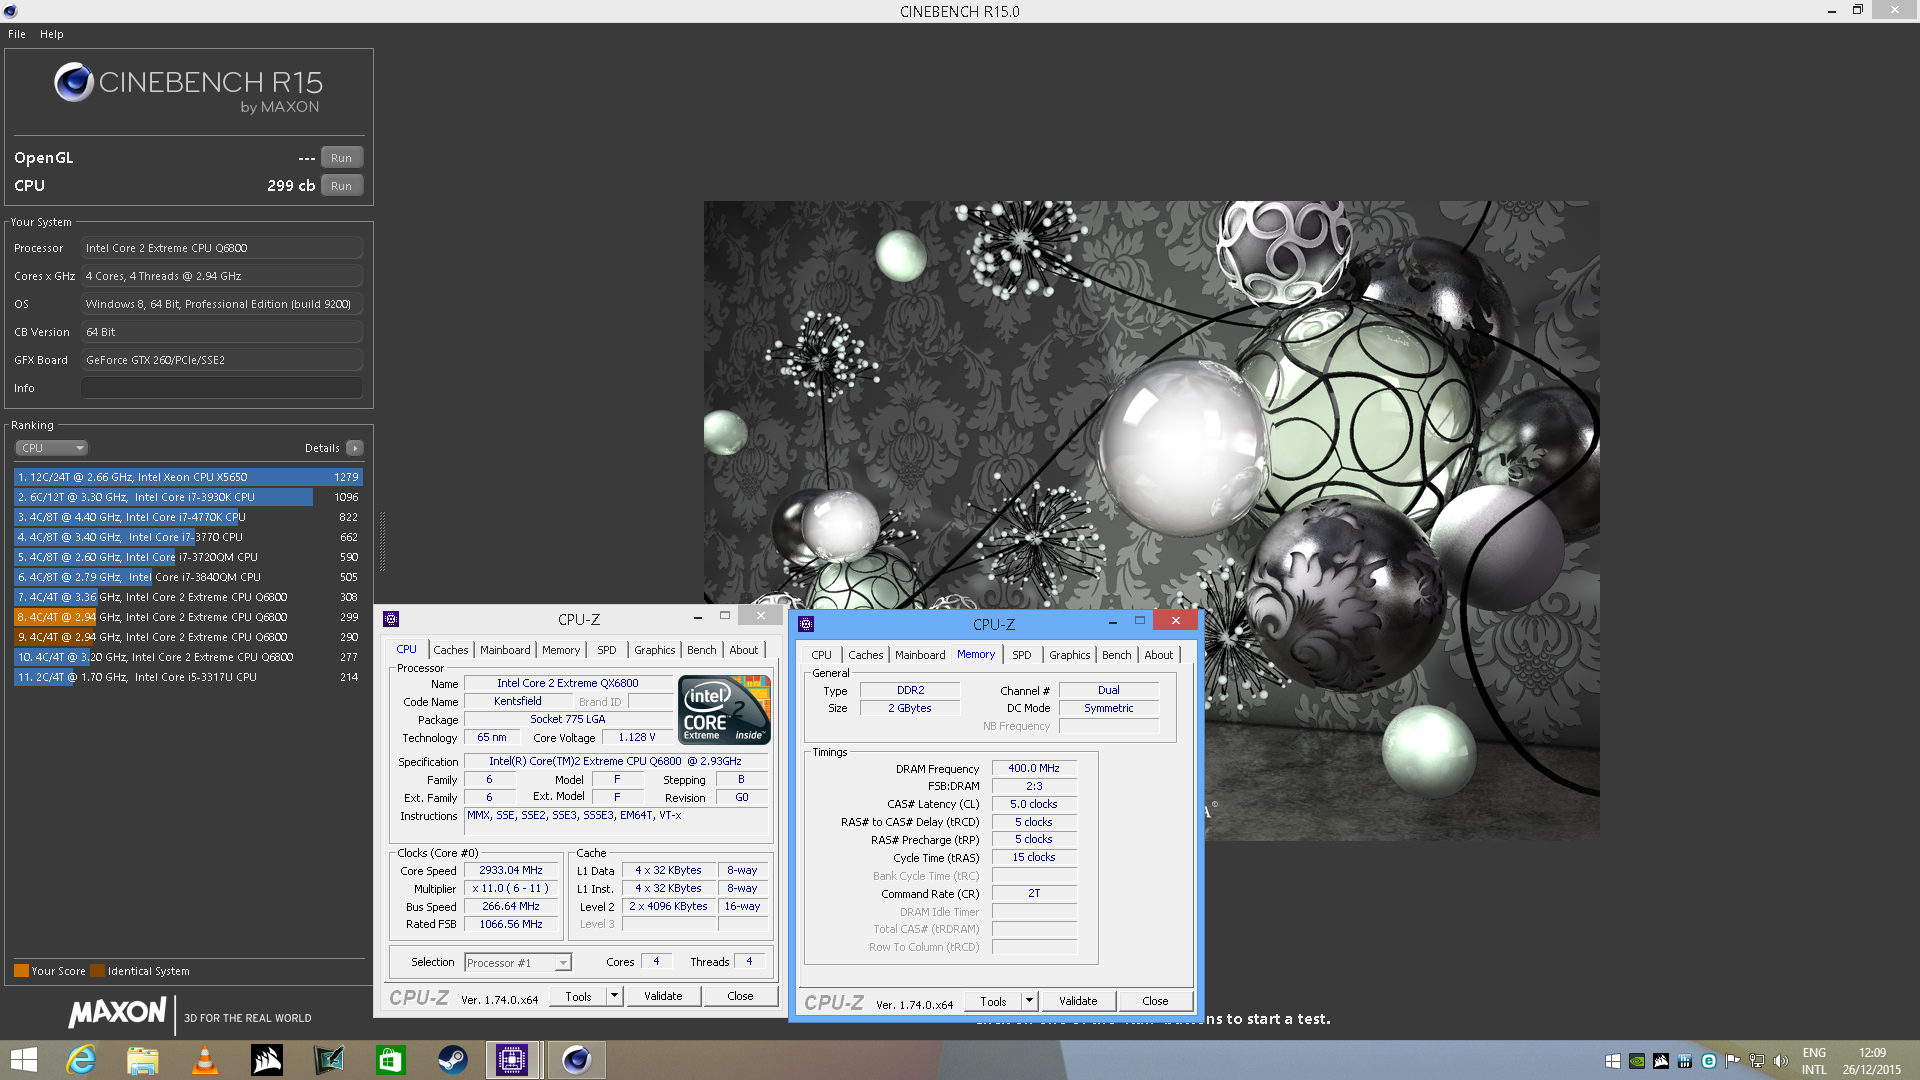
Task: Switch to Cinebench taskbar icon
Action: click(x=576, y=1060)
